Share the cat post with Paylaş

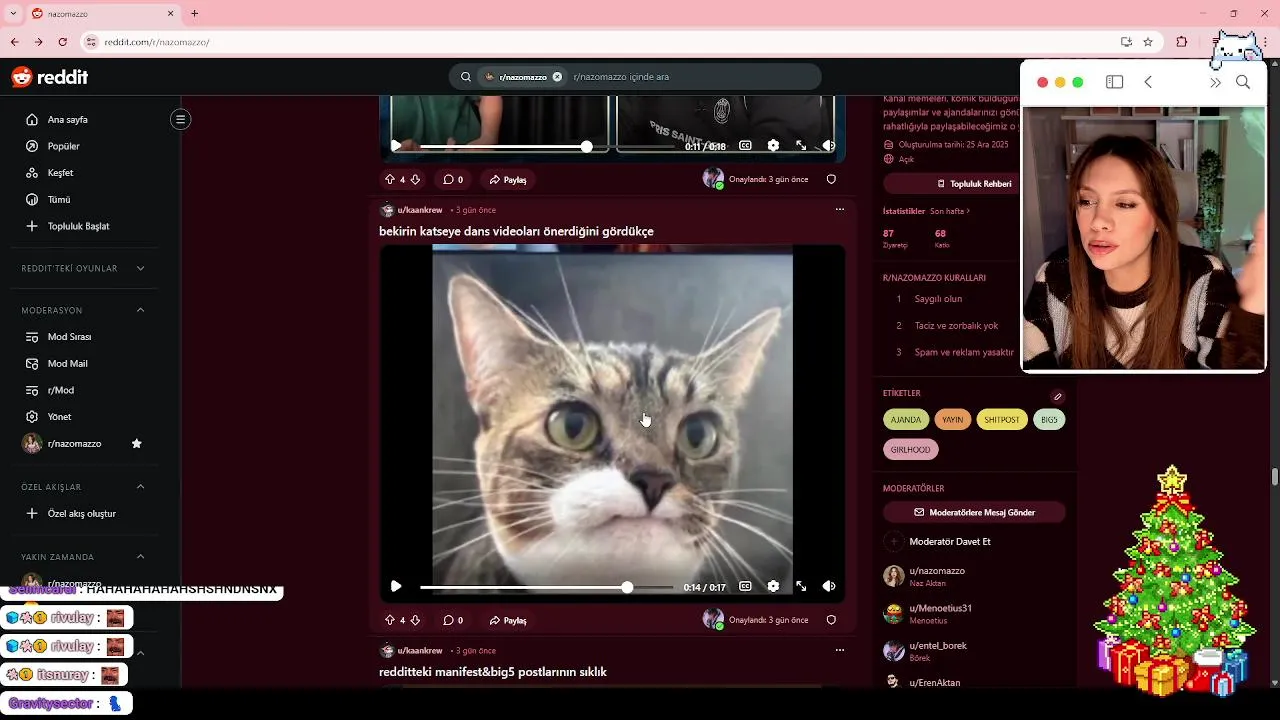tap(508, 620)
